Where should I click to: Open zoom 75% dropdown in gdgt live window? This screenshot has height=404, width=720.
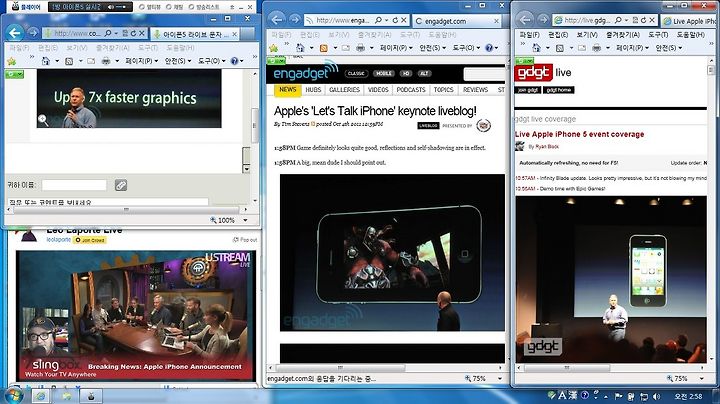point(702,378)
